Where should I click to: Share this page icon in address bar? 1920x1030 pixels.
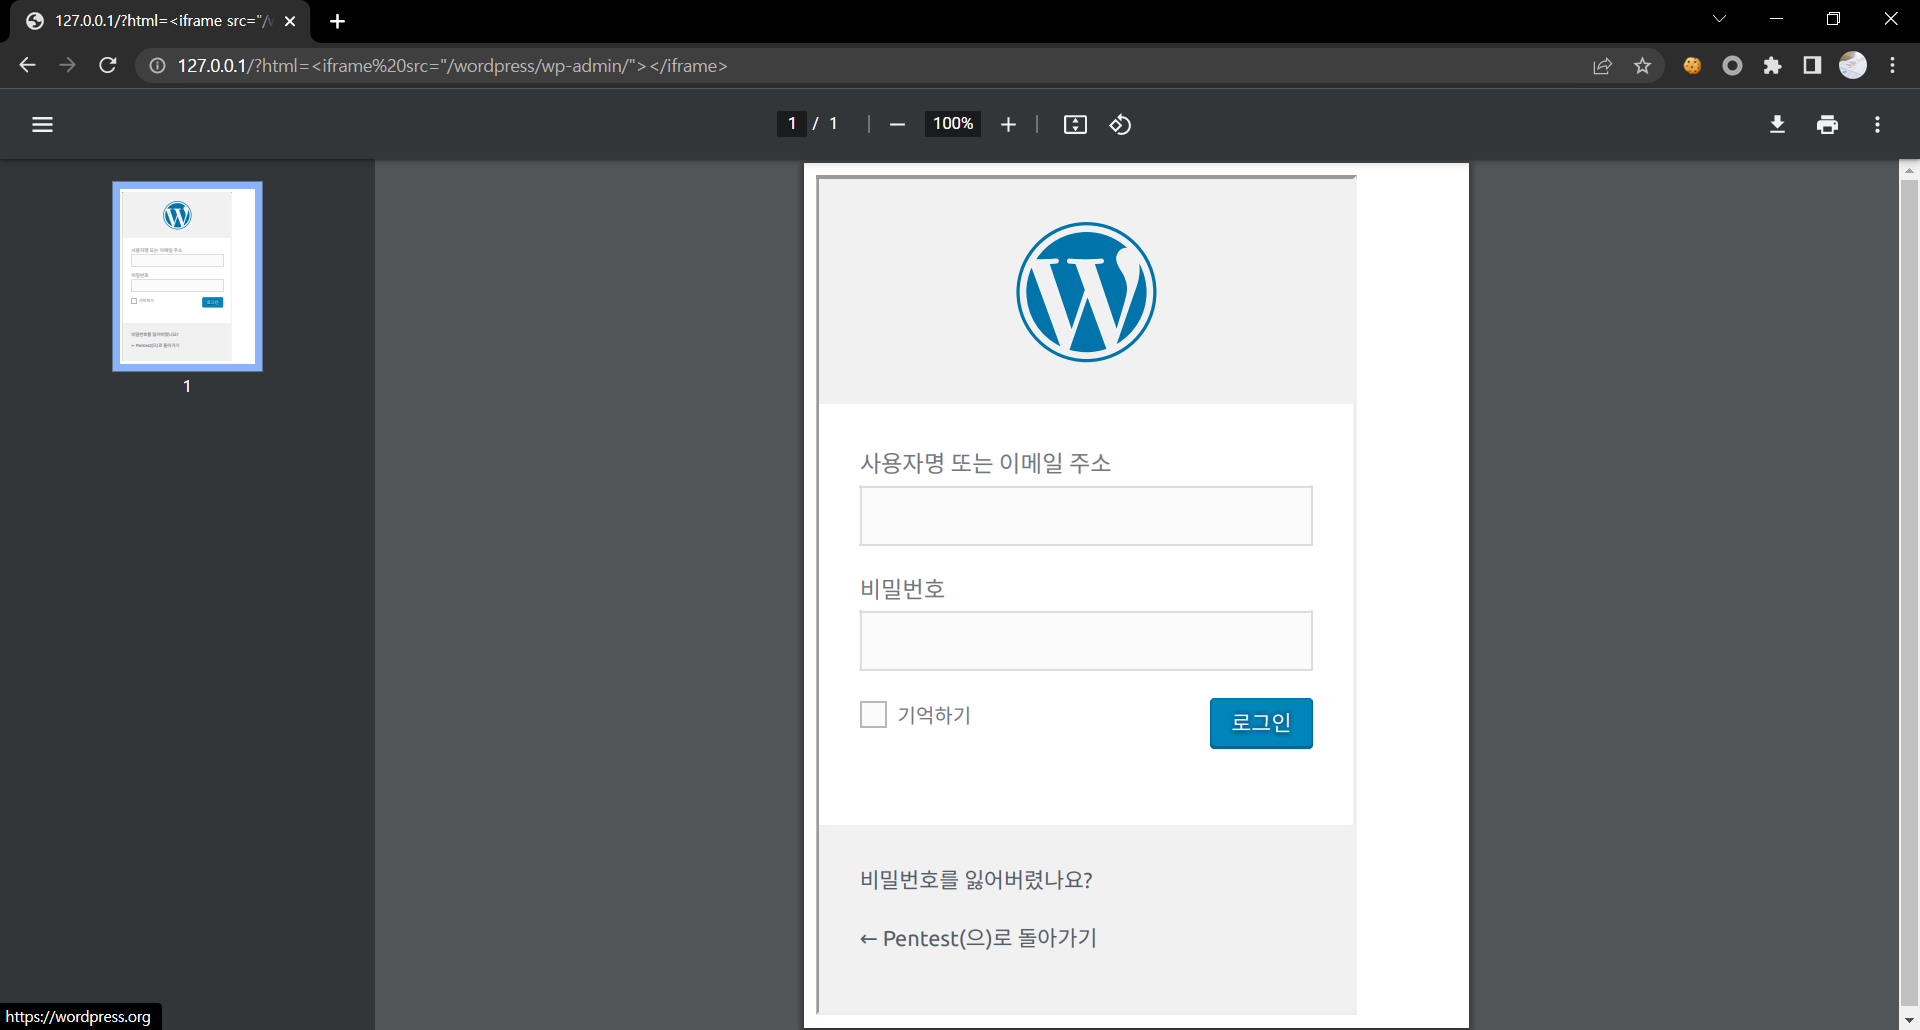(x=1602, y=66)
